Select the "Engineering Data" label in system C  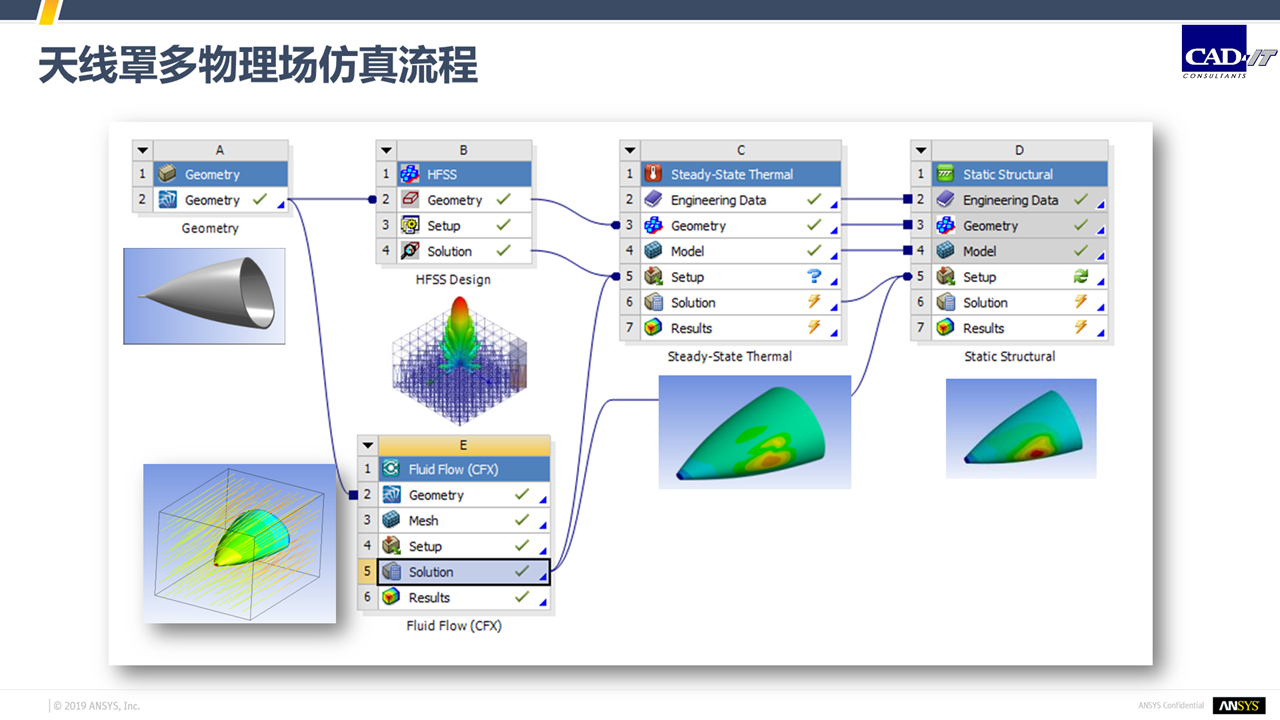point(719,200)
